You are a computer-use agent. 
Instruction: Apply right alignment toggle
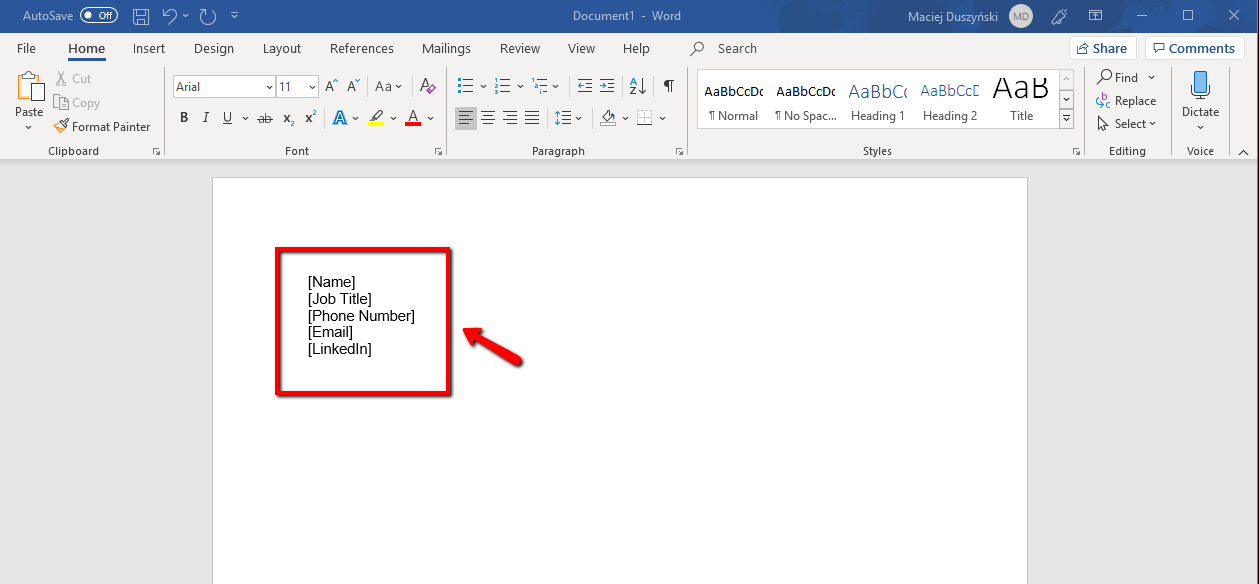coord(509,117)
